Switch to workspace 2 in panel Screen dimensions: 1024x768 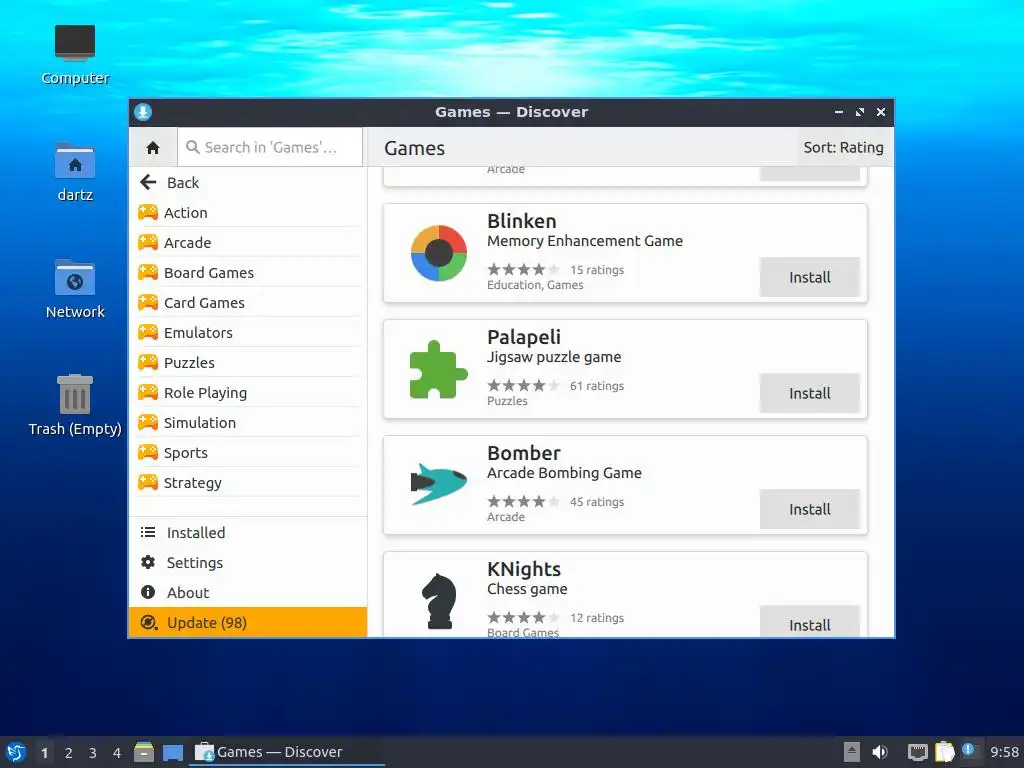(69, 753)
